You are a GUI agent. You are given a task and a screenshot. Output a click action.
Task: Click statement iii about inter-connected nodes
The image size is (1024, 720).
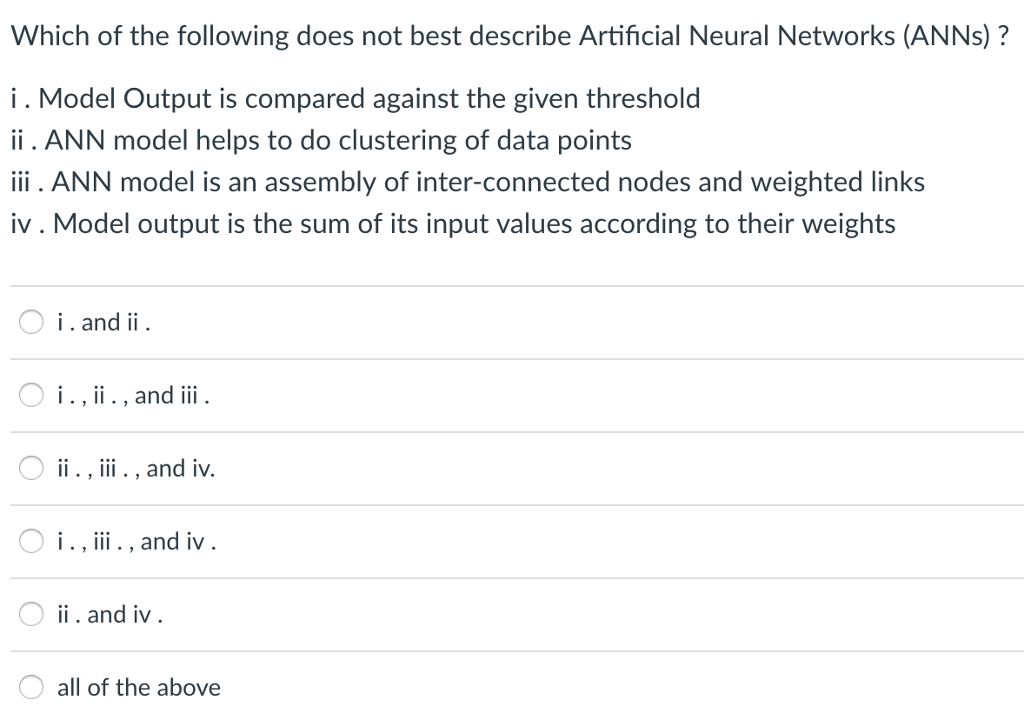click(x=468, y=182)
